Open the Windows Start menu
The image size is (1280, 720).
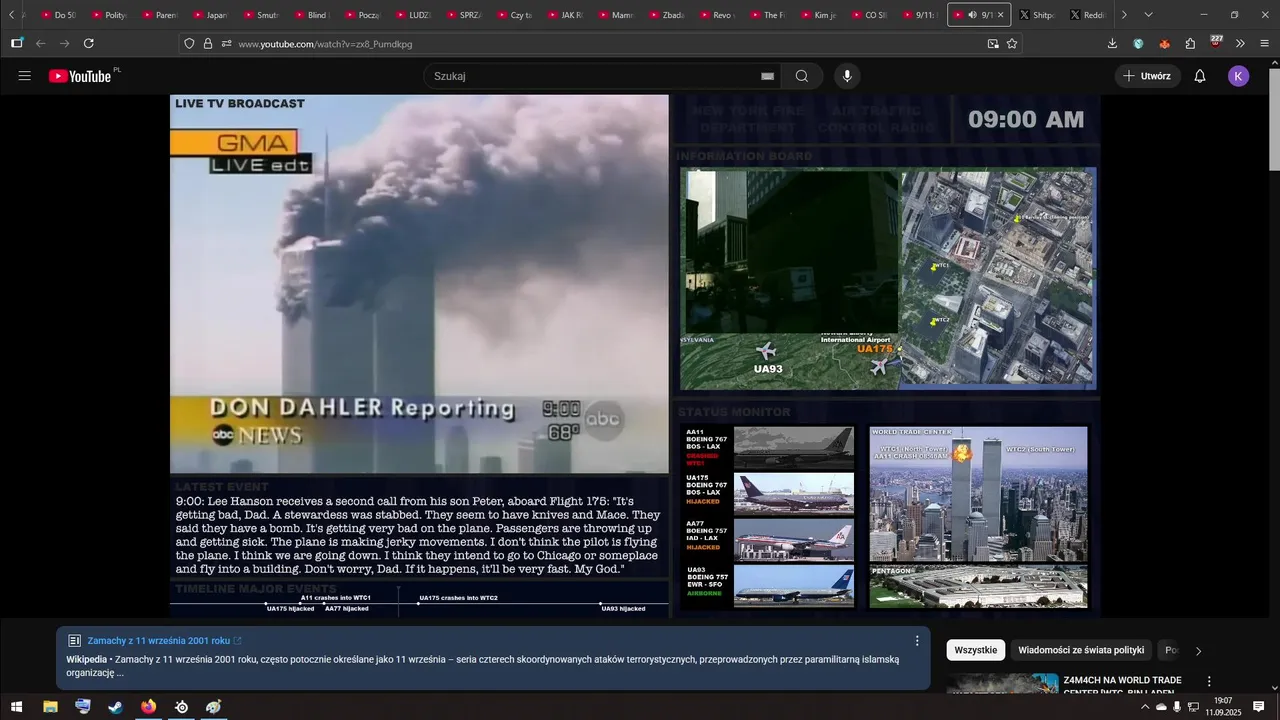click(x=17, y=707)
